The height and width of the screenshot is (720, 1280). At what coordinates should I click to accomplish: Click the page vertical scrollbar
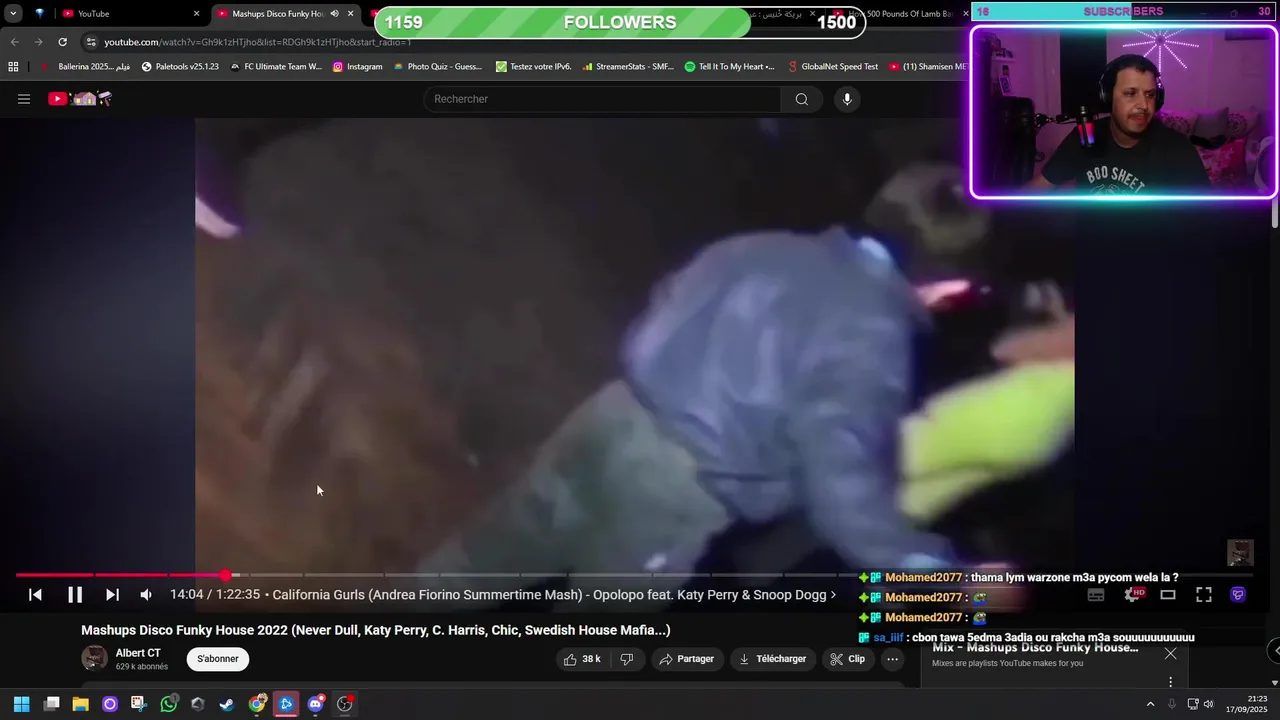point(1275,215)
